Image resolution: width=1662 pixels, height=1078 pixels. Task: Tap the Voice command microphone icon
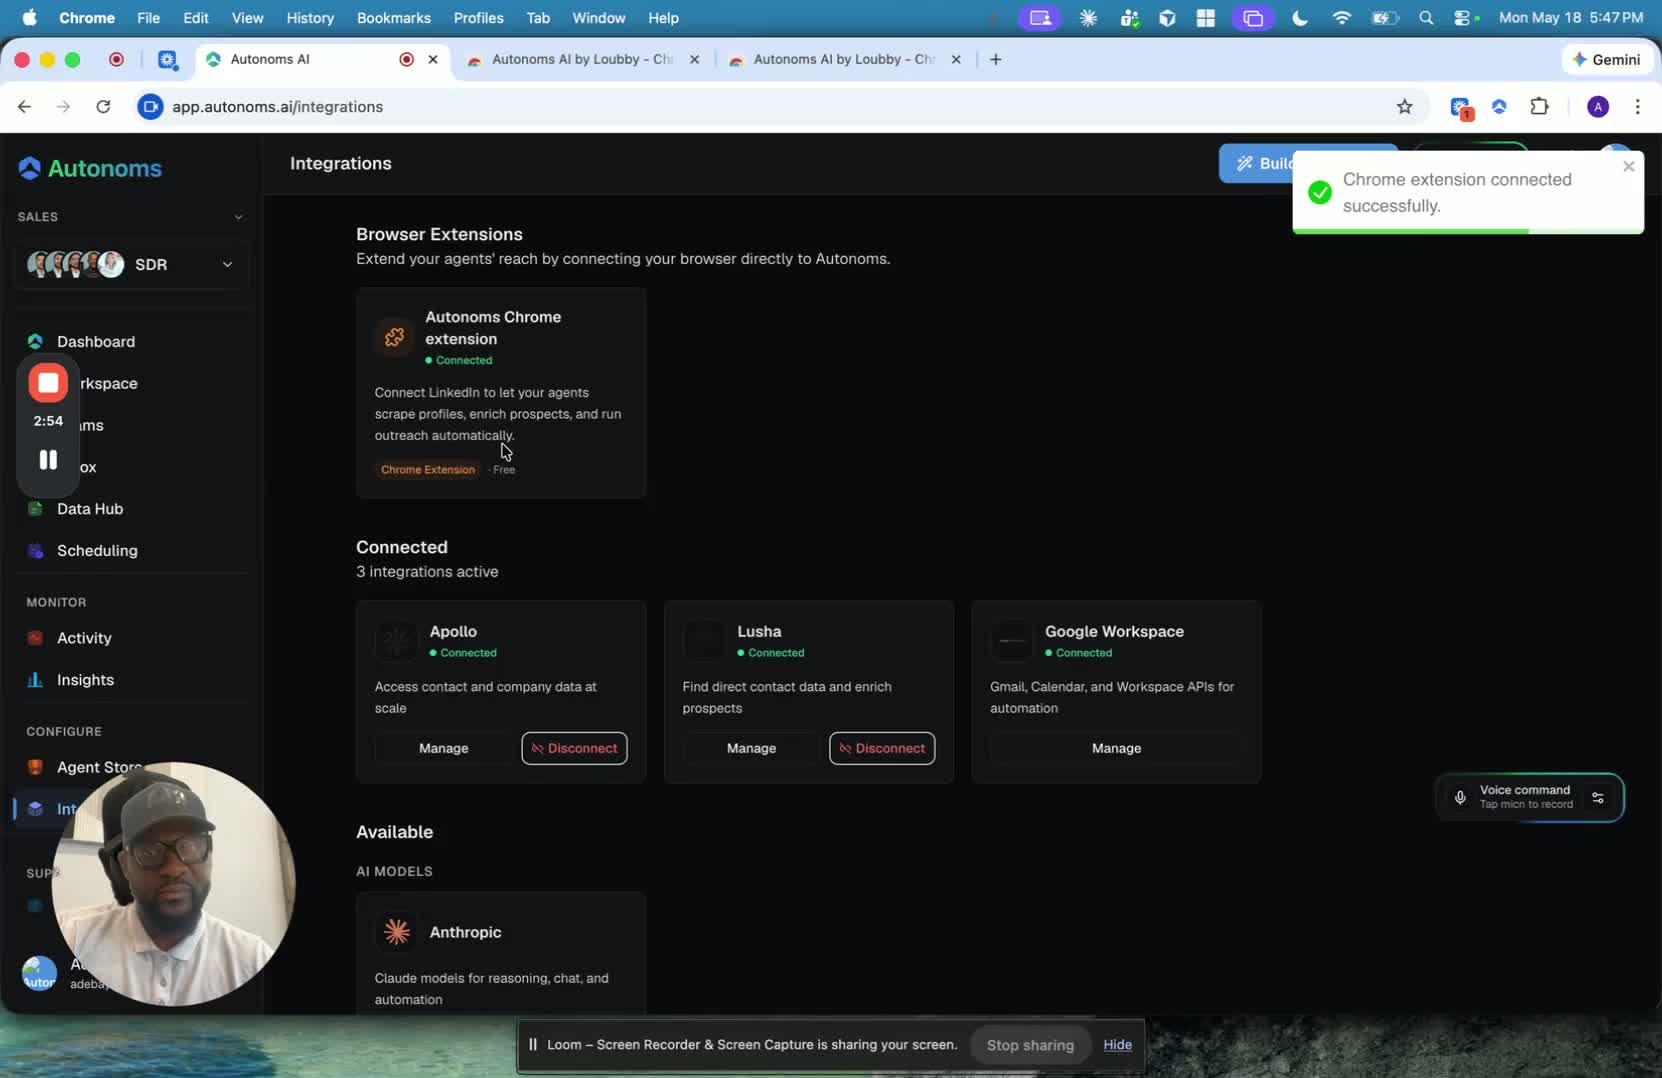[1460, 798]
